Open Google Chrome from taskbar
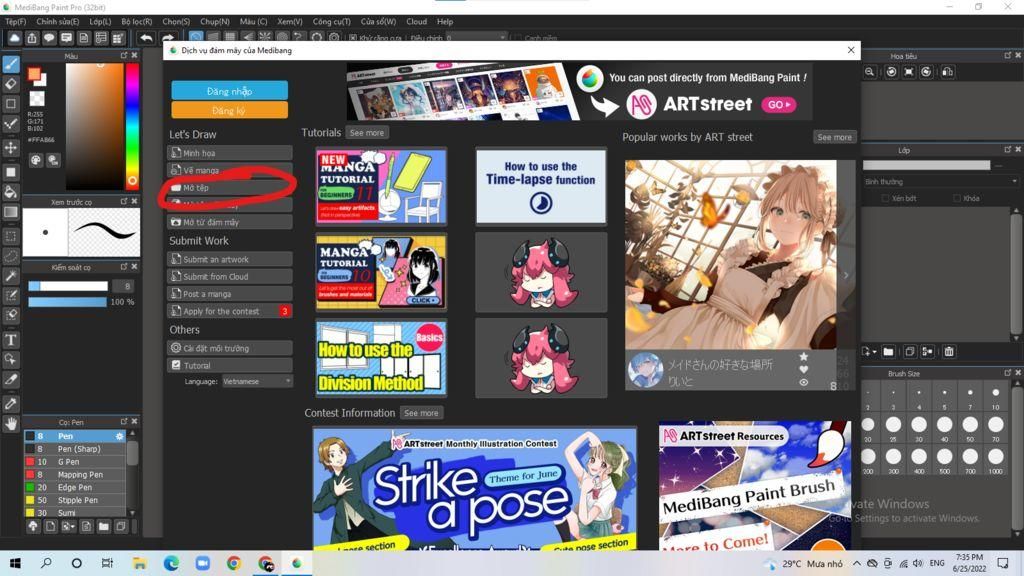The height and width of the screenshot is (576, 1024). 233,563
